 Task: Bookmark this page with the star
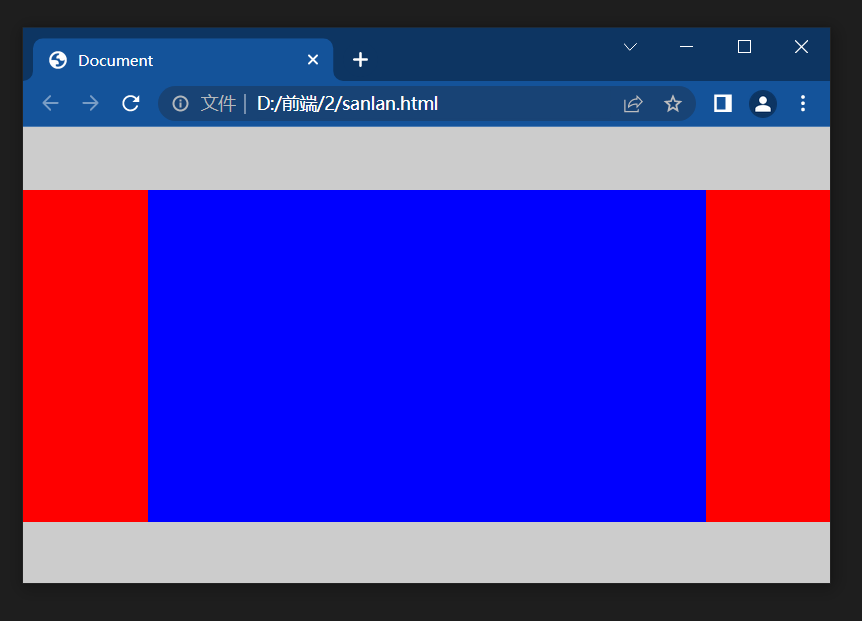click(x=672, y=103)
